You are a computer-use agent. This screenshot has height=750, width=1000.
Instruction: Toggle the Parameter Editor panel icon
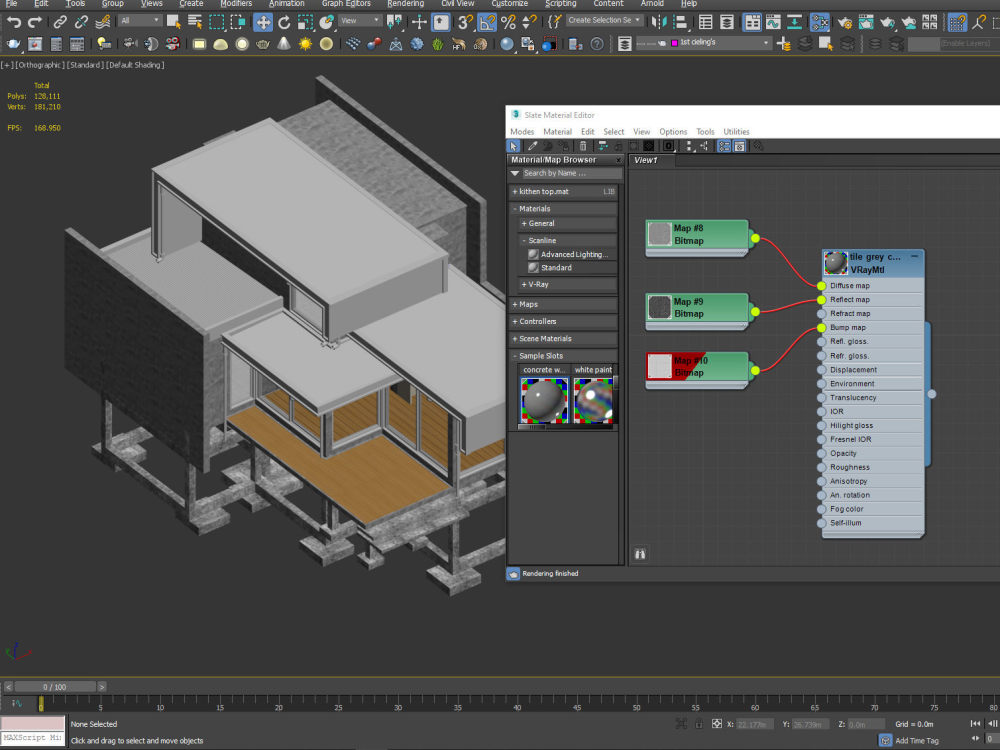[739, 146]
